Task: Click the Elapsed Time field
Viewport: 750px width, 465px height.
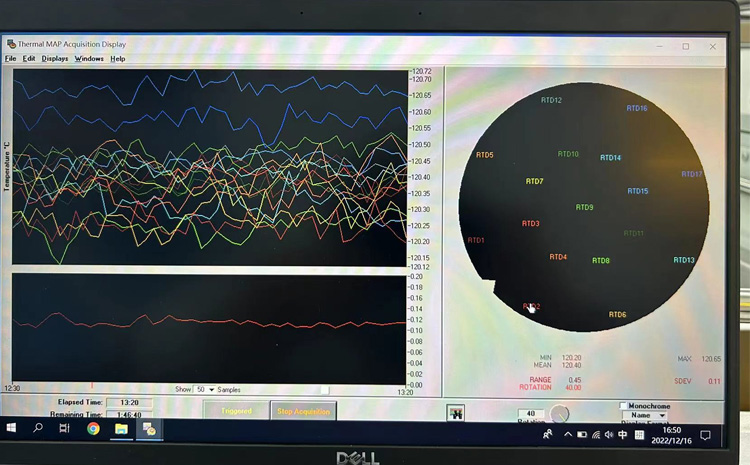Action: (x=129, y=402)
